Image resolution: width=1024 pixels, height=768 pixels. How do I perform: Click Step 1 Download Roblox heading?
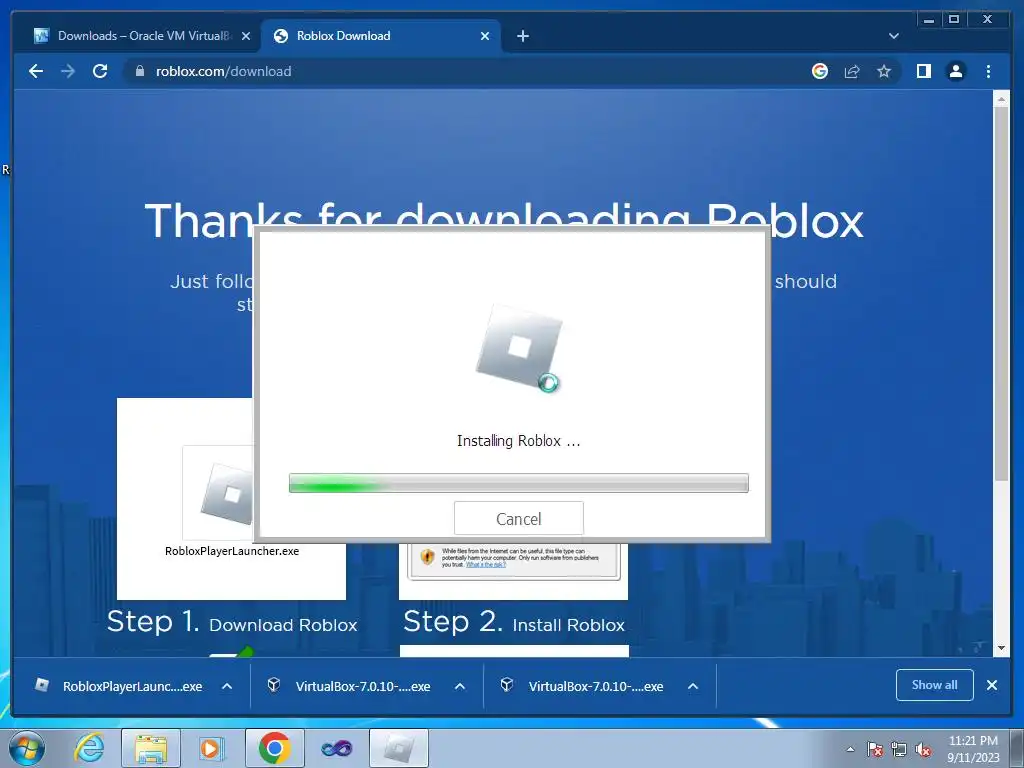point(232,622)
